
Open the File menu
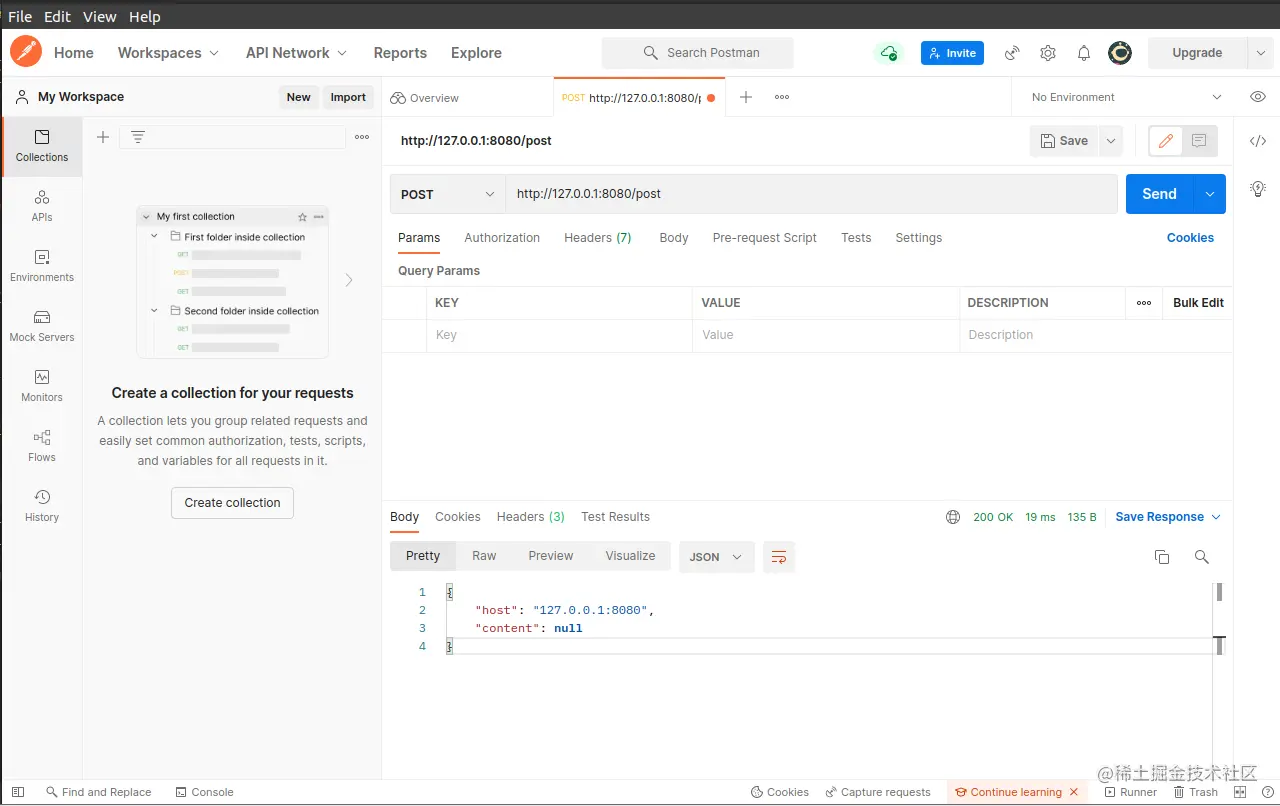[20, 17]
